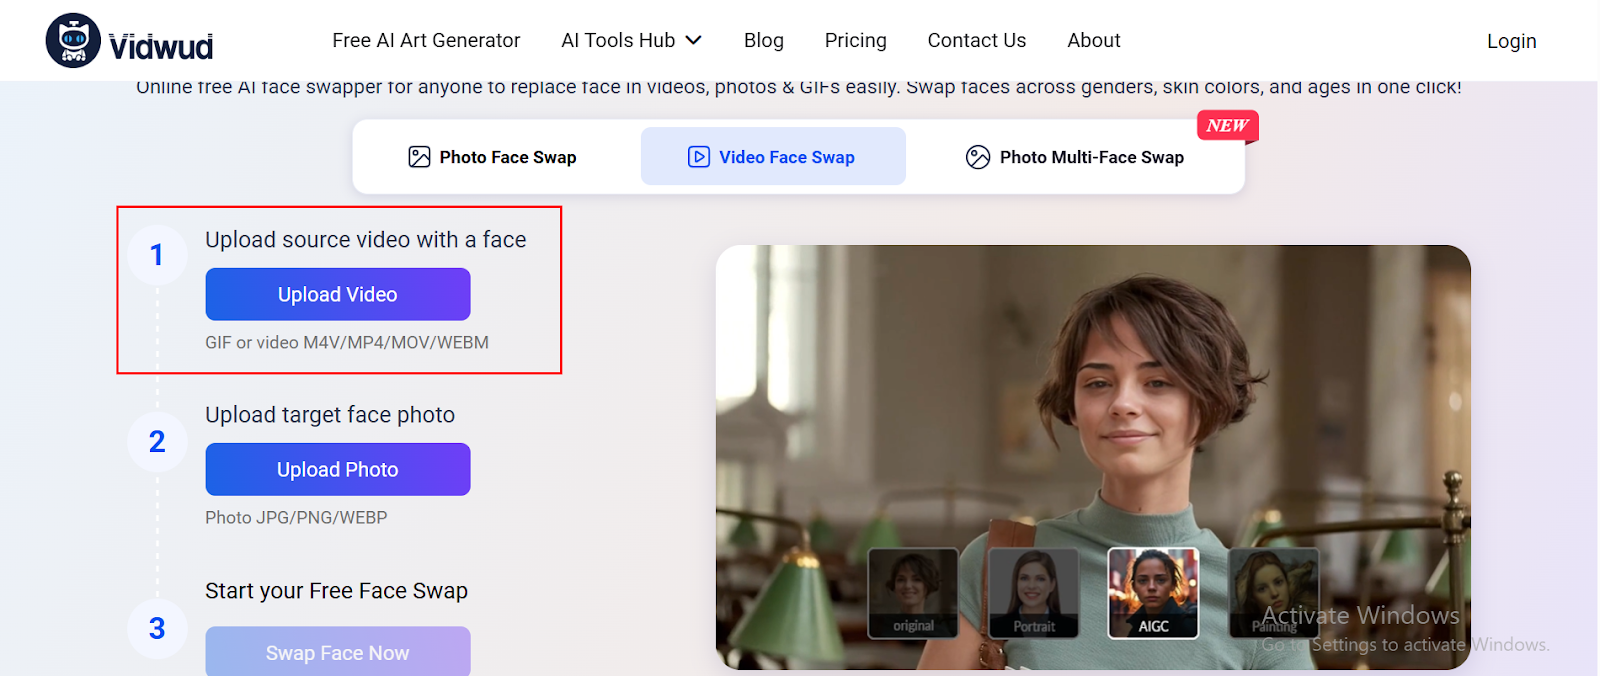Click the face swapper description sentence

799,87
